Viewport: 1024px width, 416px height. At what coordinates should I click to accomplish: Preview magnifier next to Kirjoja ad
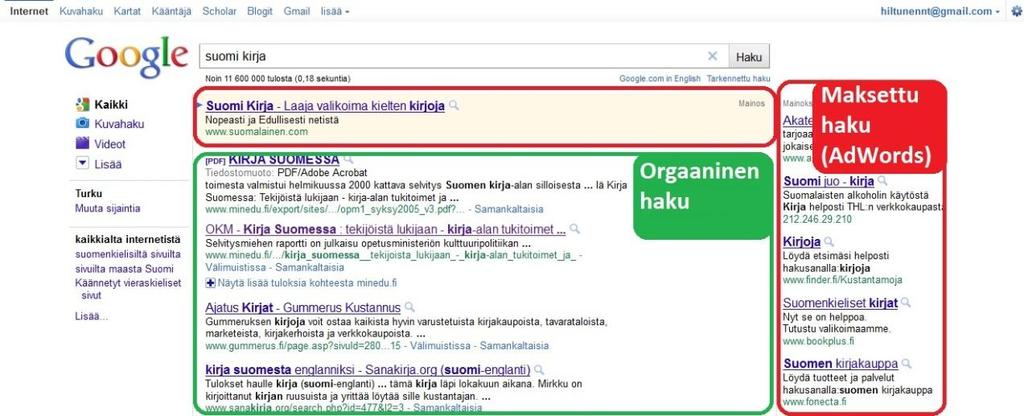[x=829, y=242]
